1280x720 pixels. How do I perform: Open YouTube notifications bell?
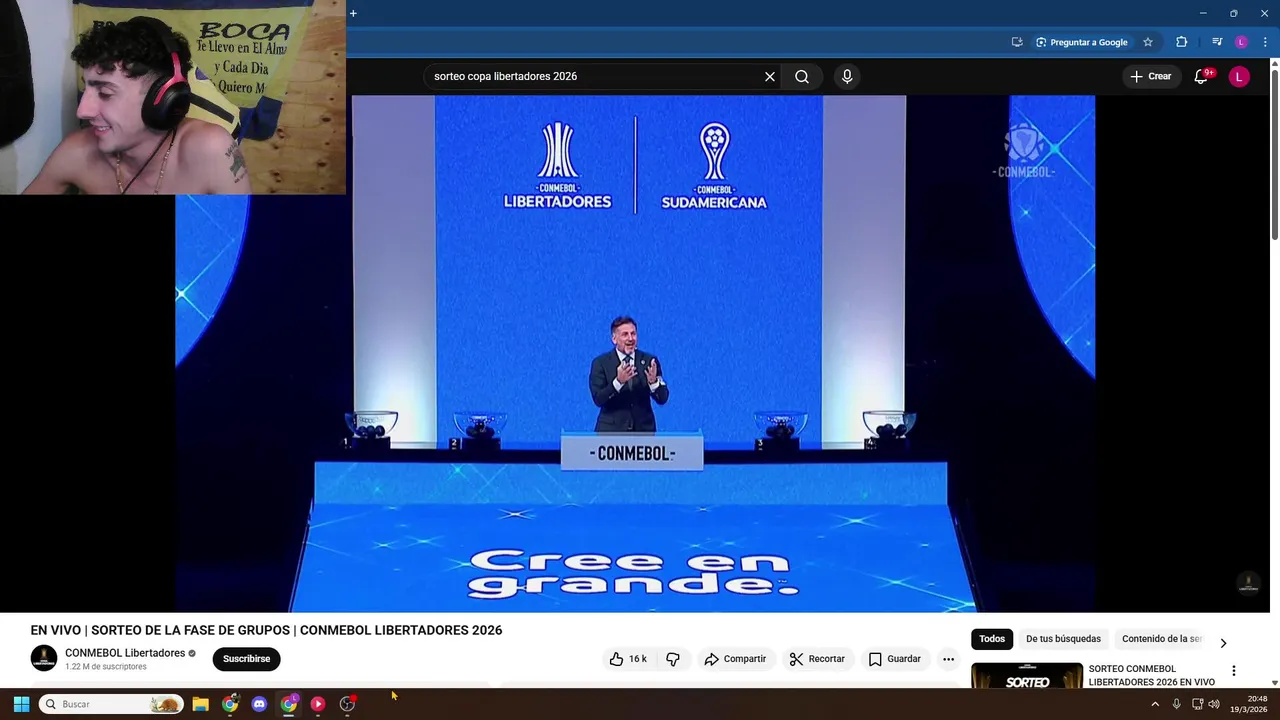(x=1201, y=76)
